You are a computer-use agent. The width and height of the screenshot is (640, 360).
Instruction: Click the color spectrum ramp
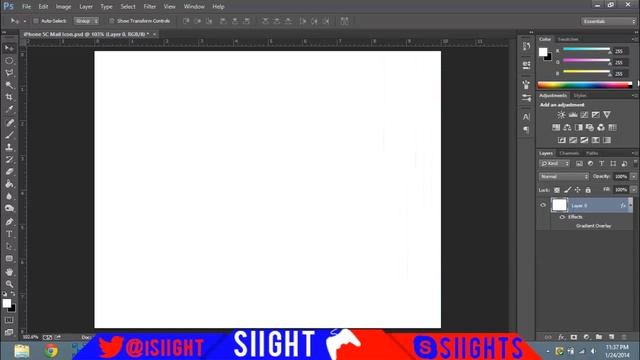point(585,85)
